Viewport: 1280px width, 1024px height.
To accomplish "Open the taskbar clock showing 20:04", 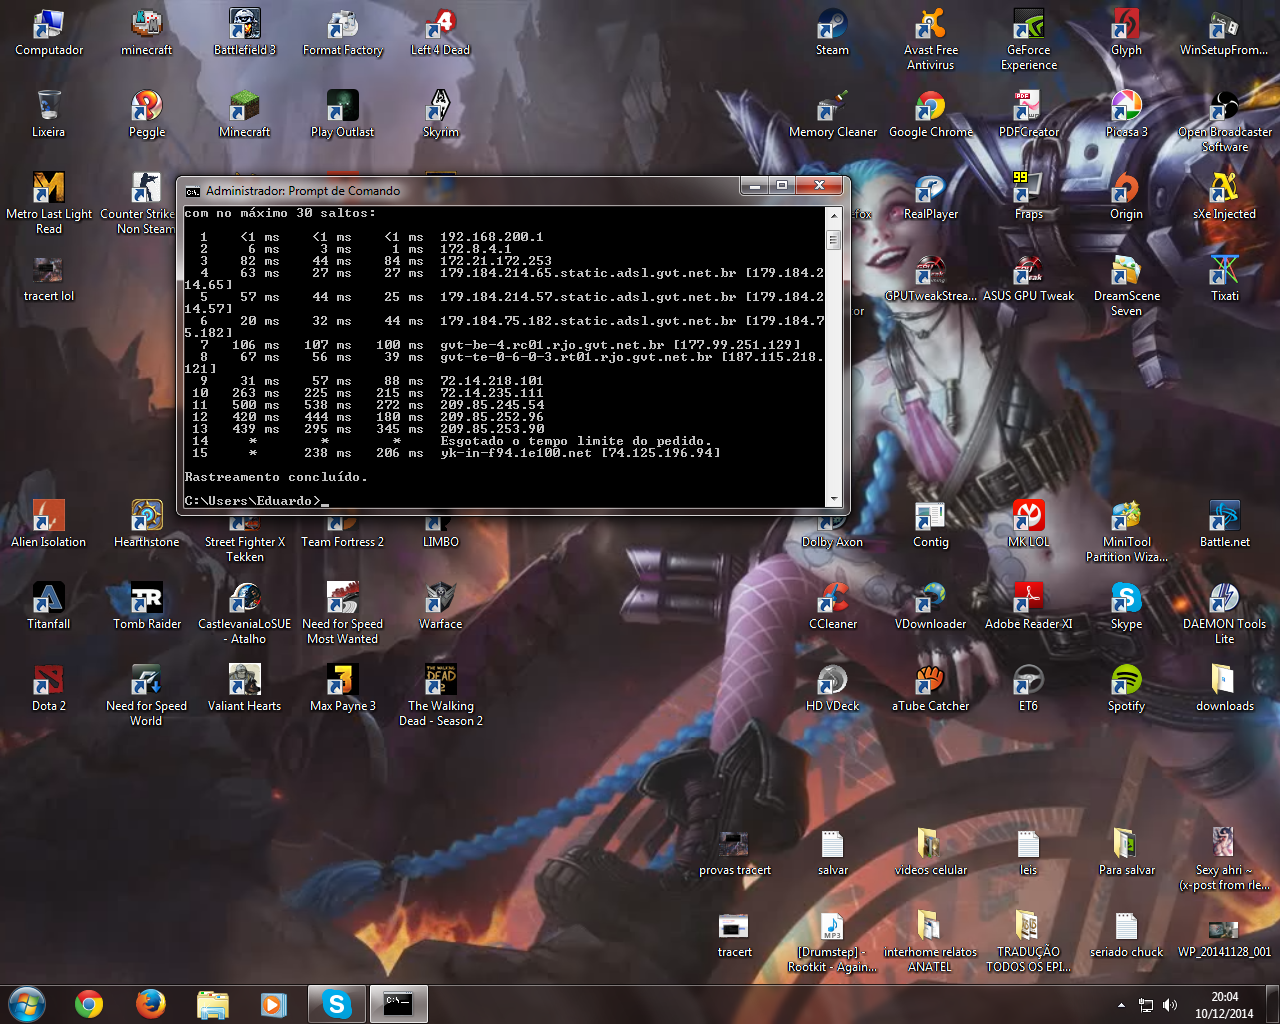I will 1224,1005.
